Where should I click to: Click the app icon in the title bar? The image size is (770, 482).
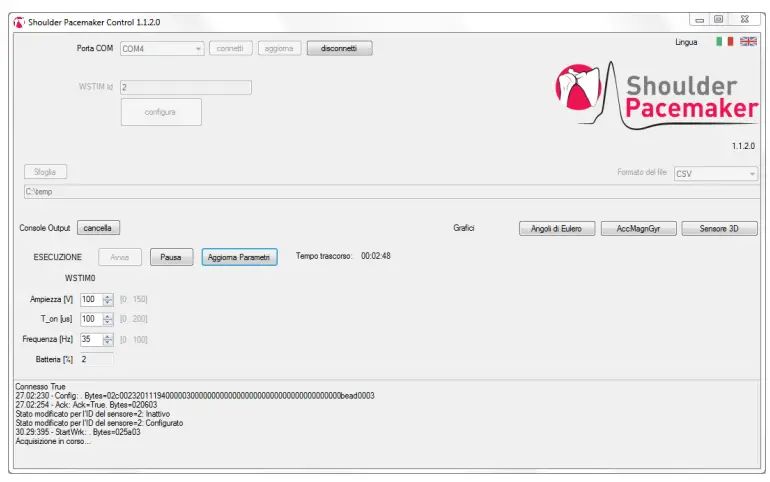click(19, 22)
